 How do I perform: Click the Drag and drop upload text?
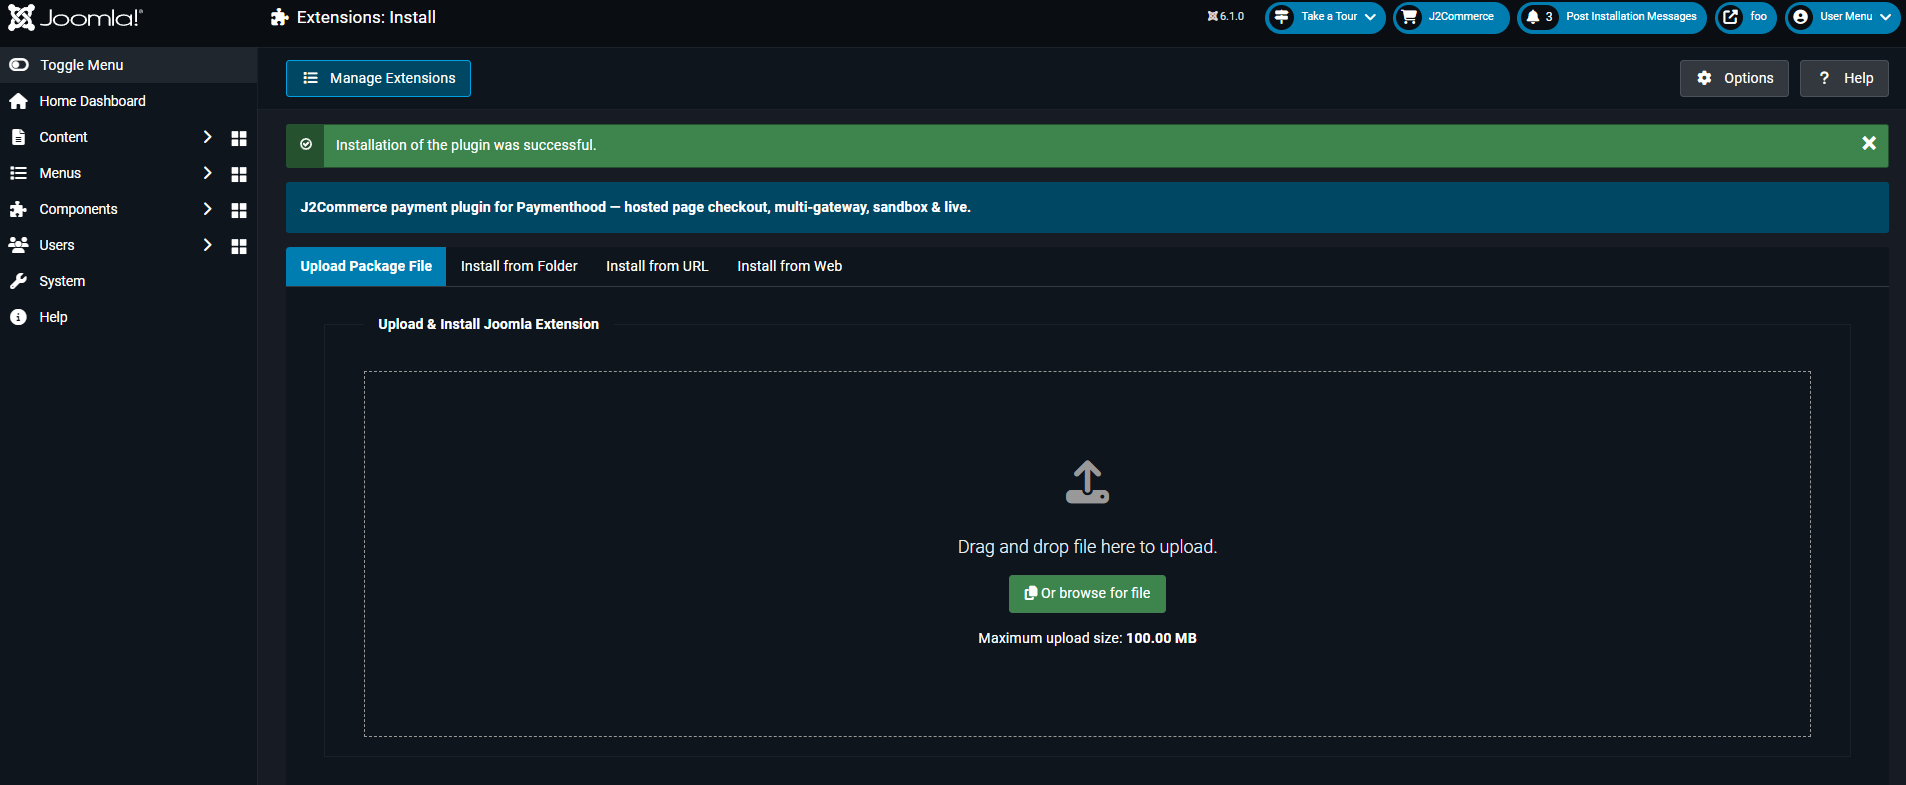[1087, 547]
